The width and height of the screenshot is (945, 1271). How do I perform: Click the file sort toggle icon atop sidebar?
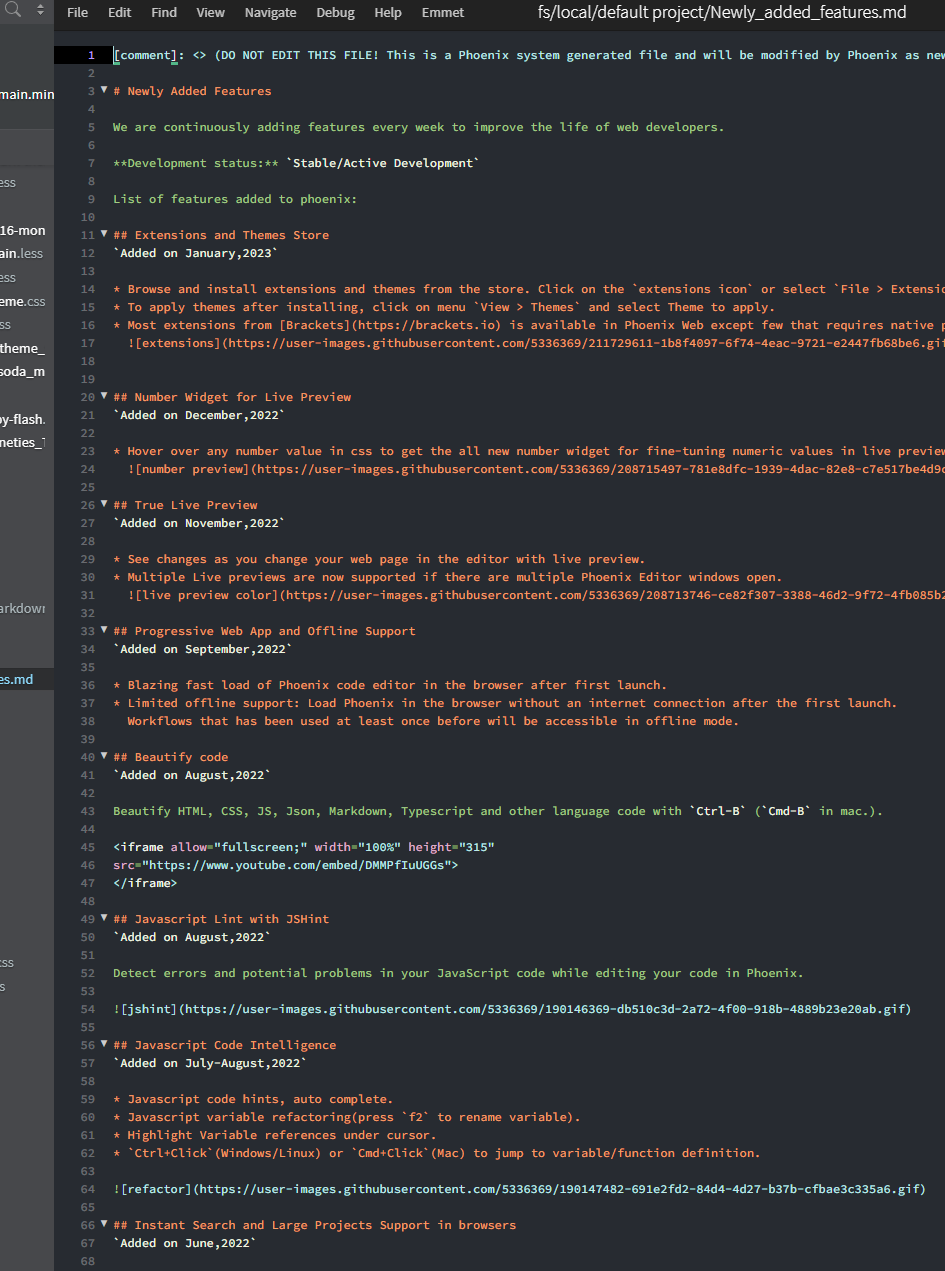[38, 9]
